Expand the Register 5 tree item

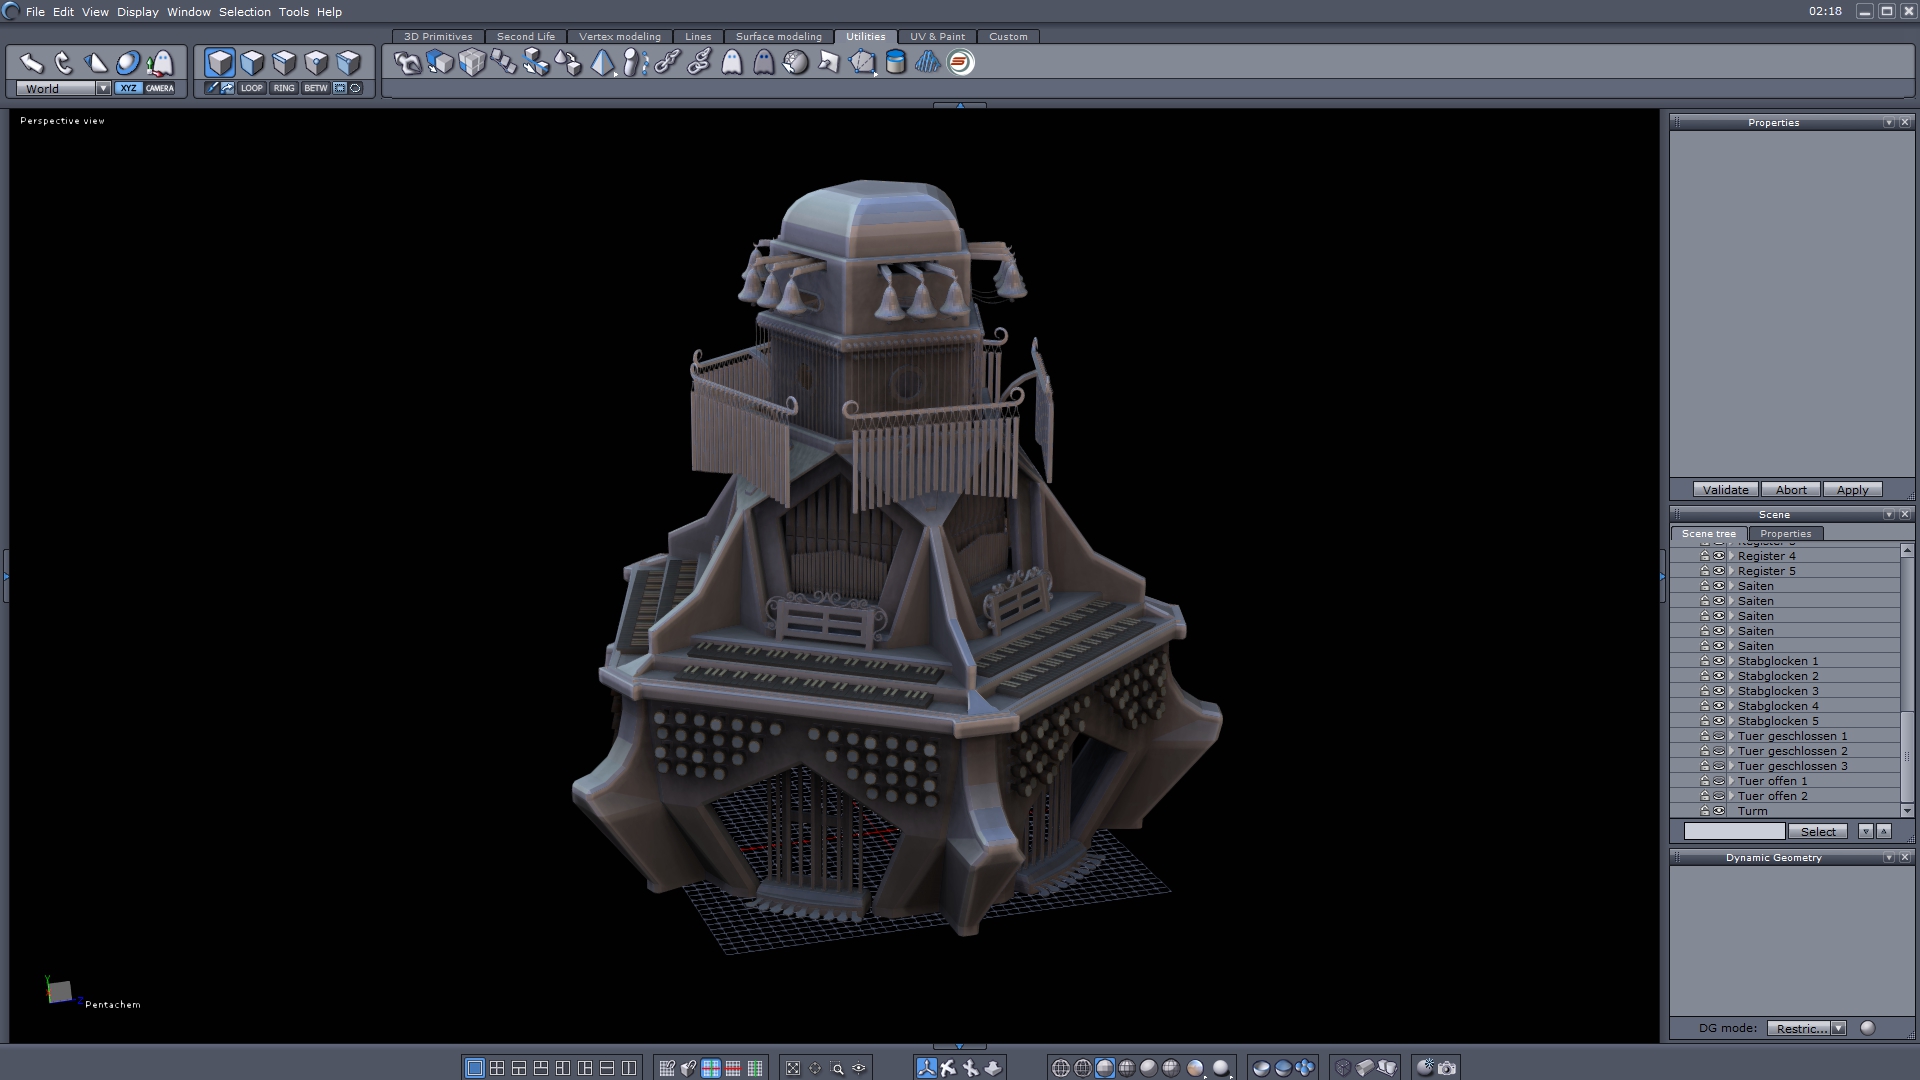1731,571
